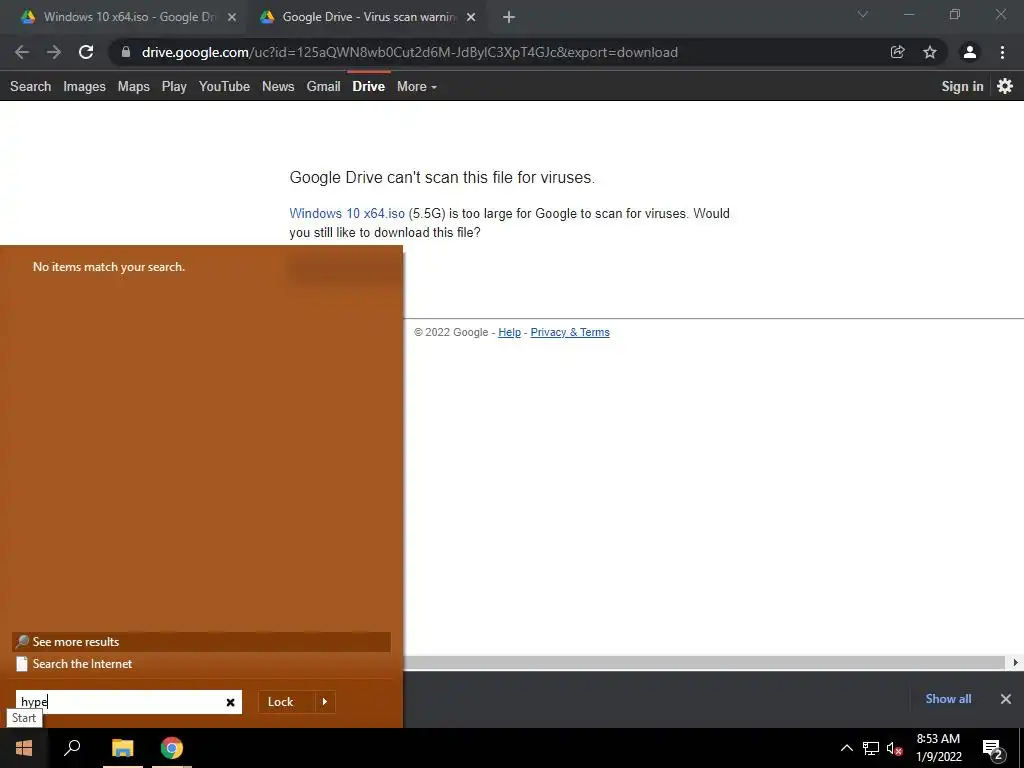Bookmark this page with the star icon
This screenshot has width=1024, height=768.
click(930, 52)
